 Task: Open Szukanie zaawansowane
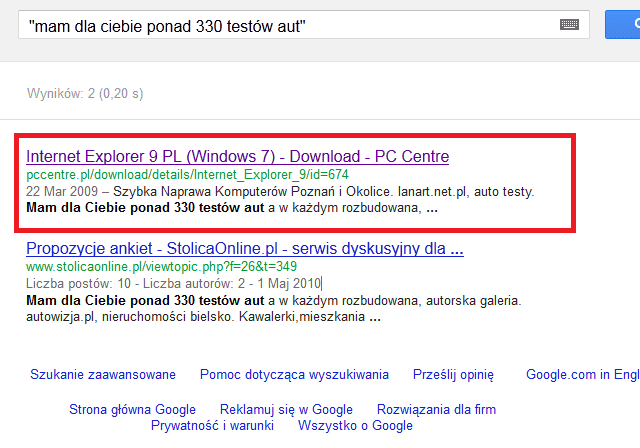point(103,375)
